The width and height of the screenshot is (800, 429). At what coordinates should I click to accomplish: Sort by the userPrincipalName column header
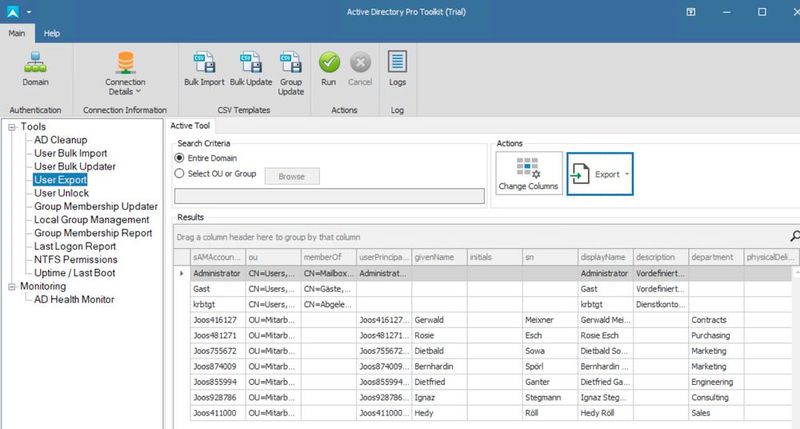(384, 257)
